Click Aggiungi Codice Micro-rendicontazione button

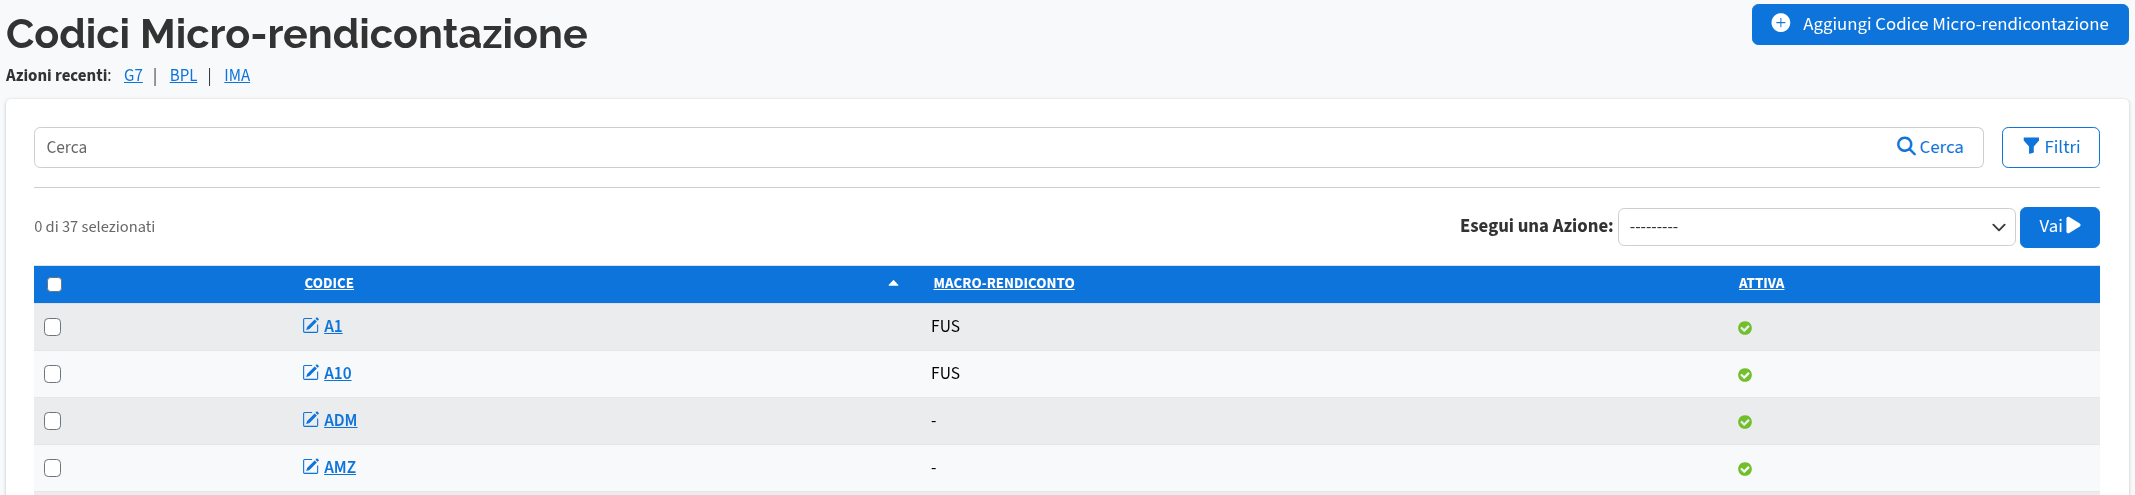1940,24
